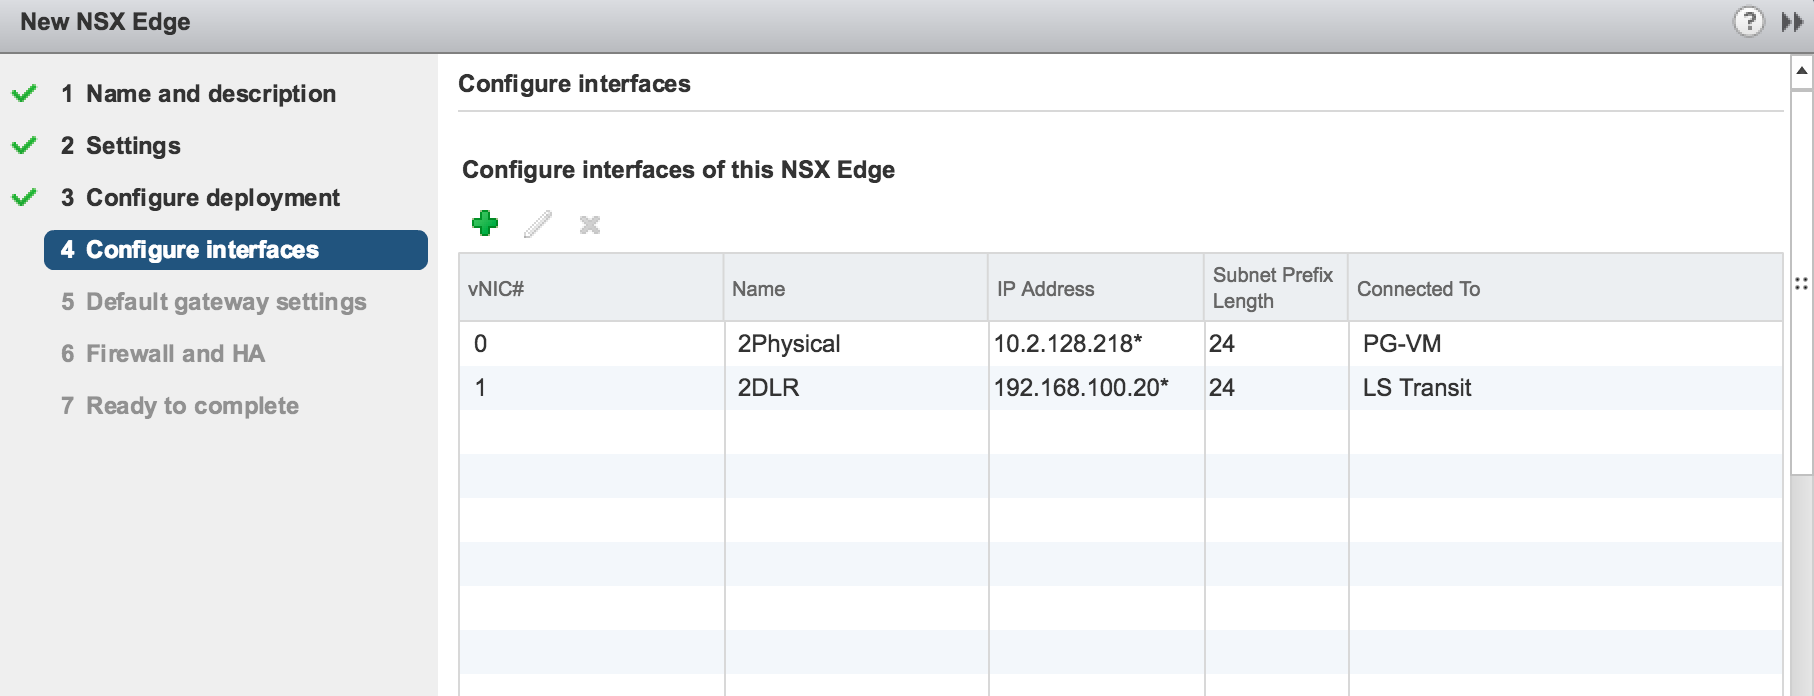Select step 7 Ready to complete
1814x696 pixels.
click(x=180, y=406)
